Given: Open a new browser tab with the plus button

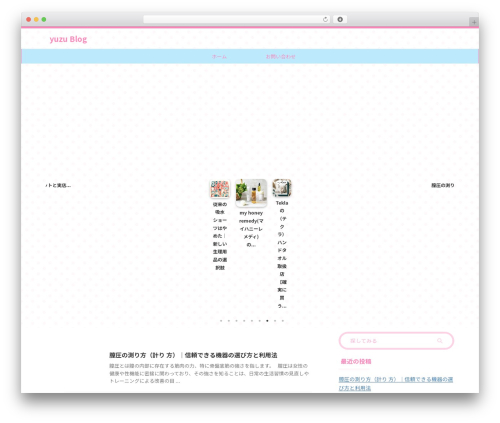Looking at the screenshot, I should [x=474, y=22].
